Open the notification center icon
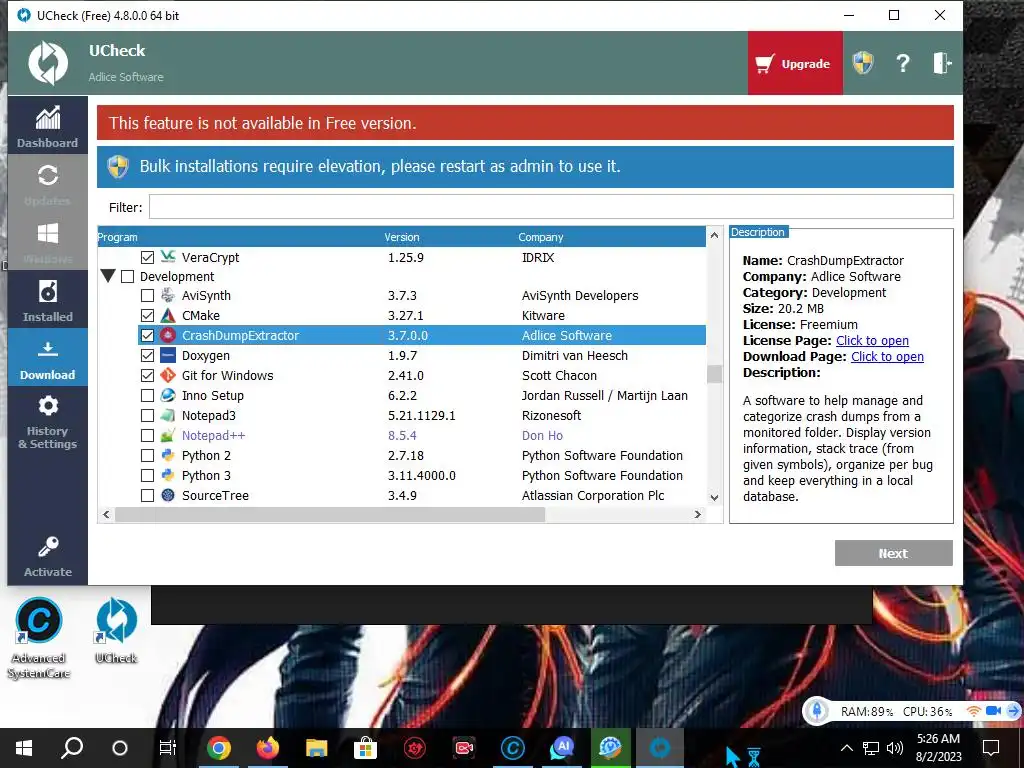The width and height of the screenshot is (1024, 768). click(991, 748)
